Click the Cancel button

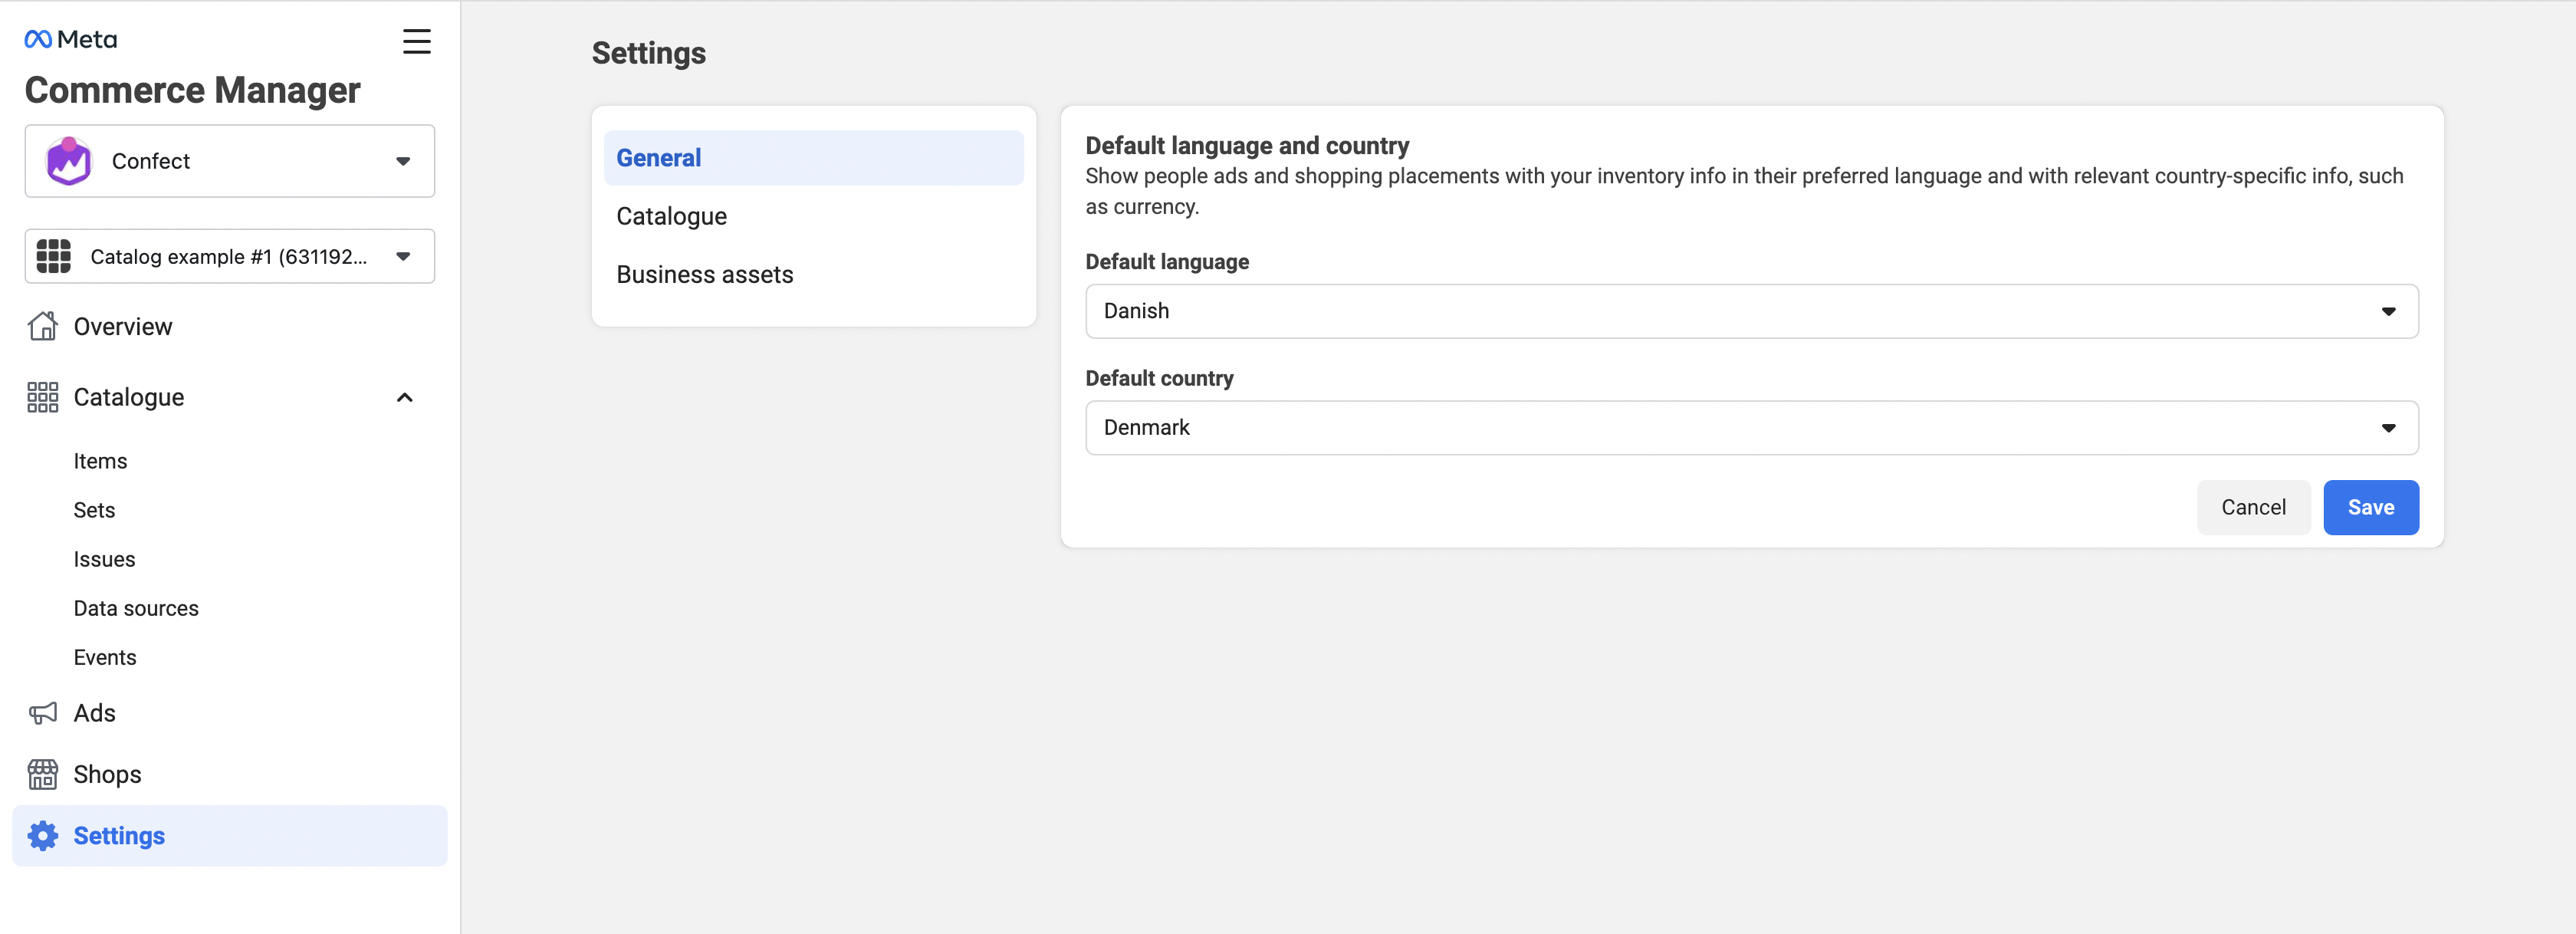pyautogui.click(x=2253, y=507)
